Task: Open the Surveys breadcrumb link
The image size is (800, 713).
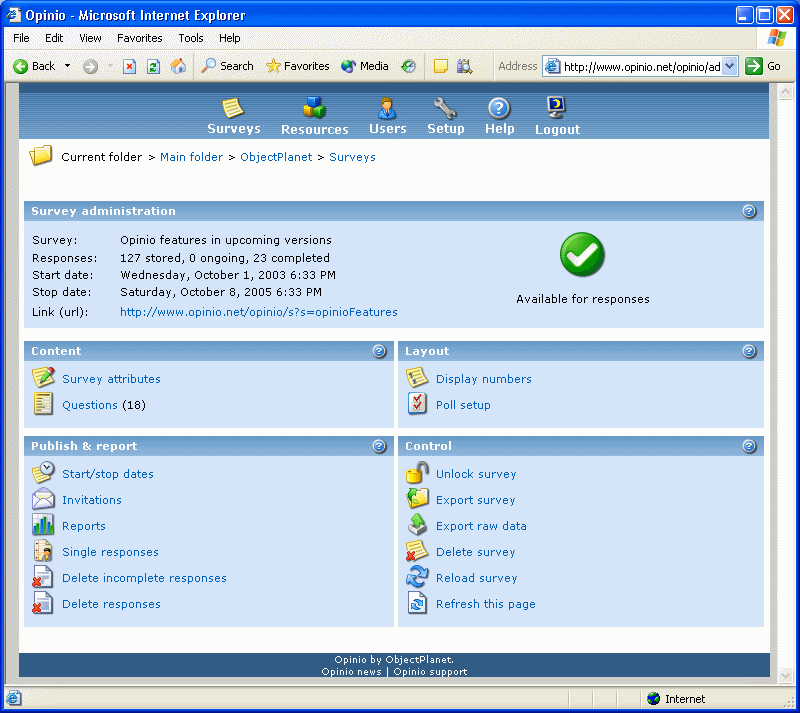Action: tap(352, 157)
